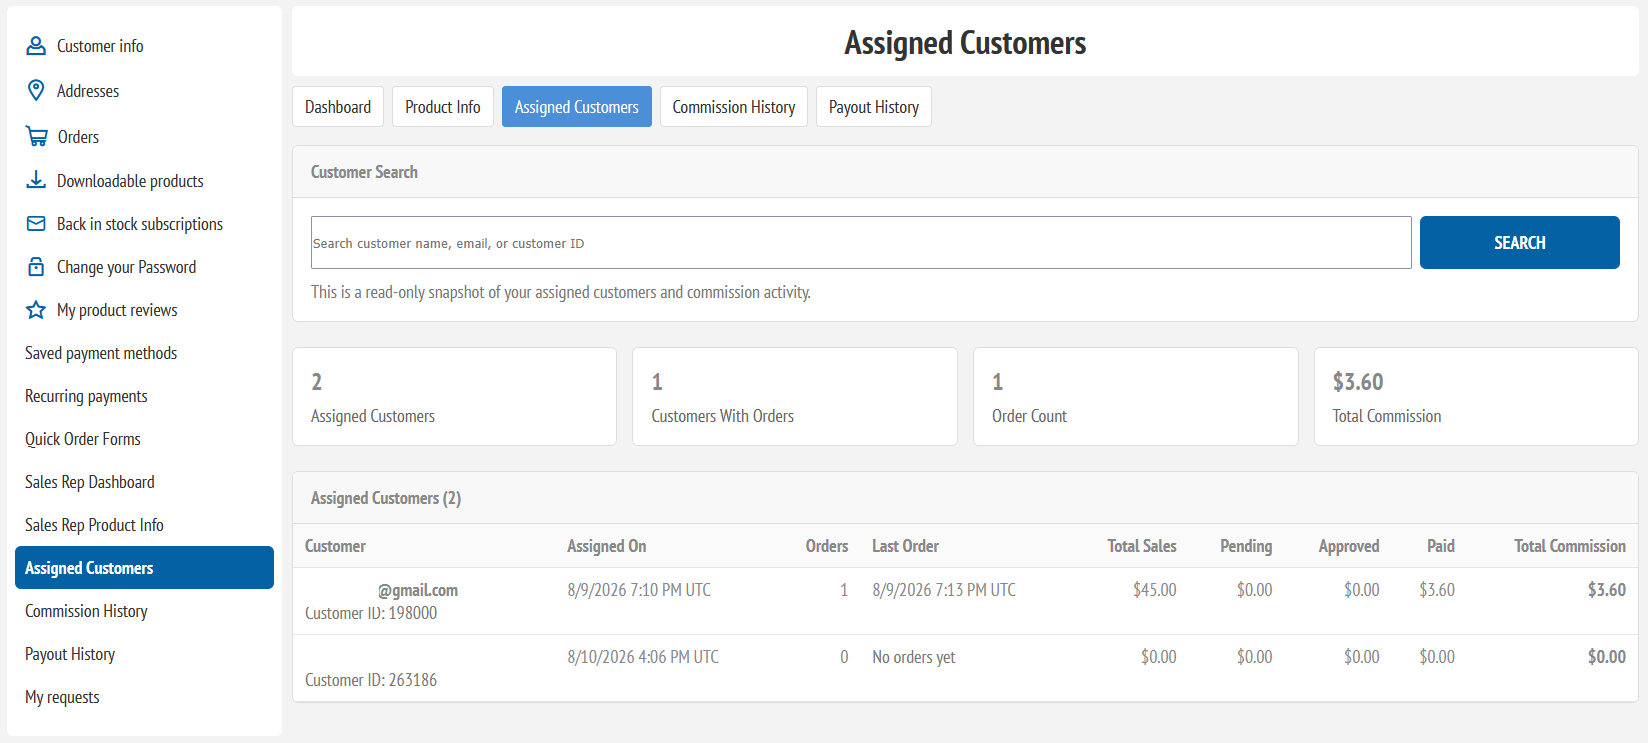This screenshot has width=1648, height=743.
Task: Open Sales Rep Dashboard sidebar link
Action: [x=90, y=482]
